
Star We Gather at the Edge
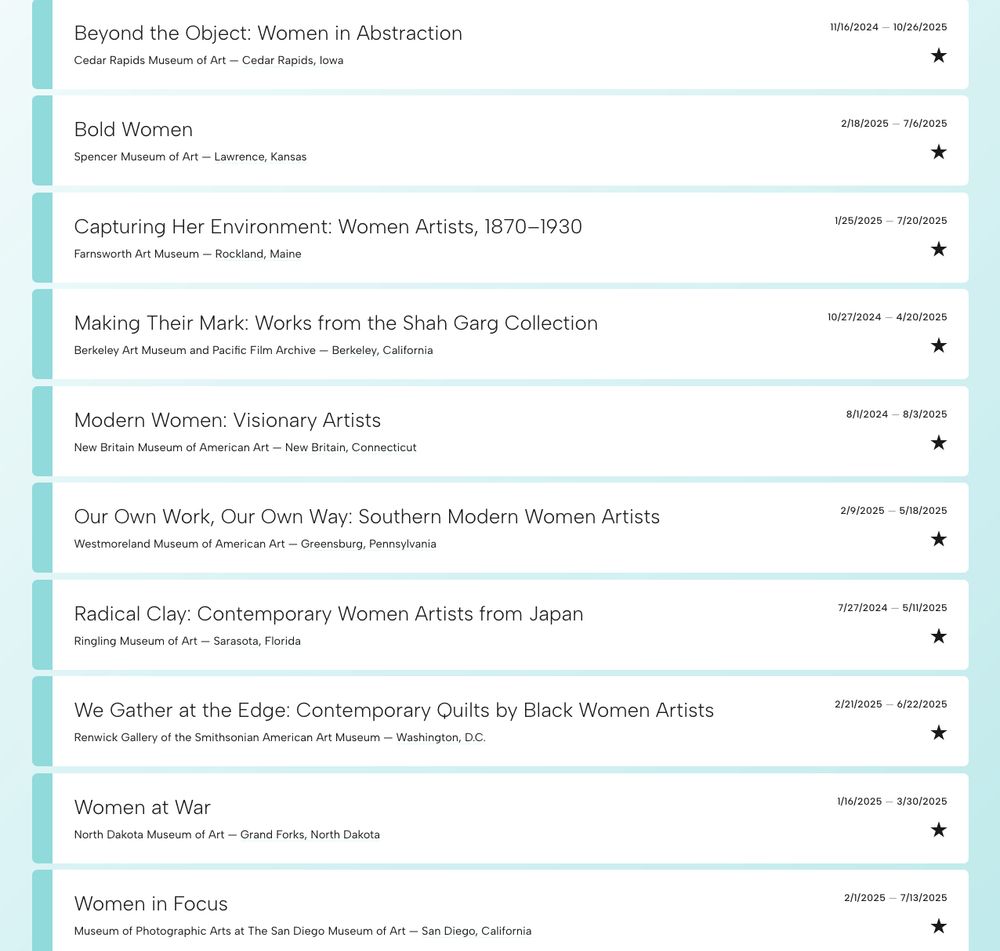(x=938, y=732)
